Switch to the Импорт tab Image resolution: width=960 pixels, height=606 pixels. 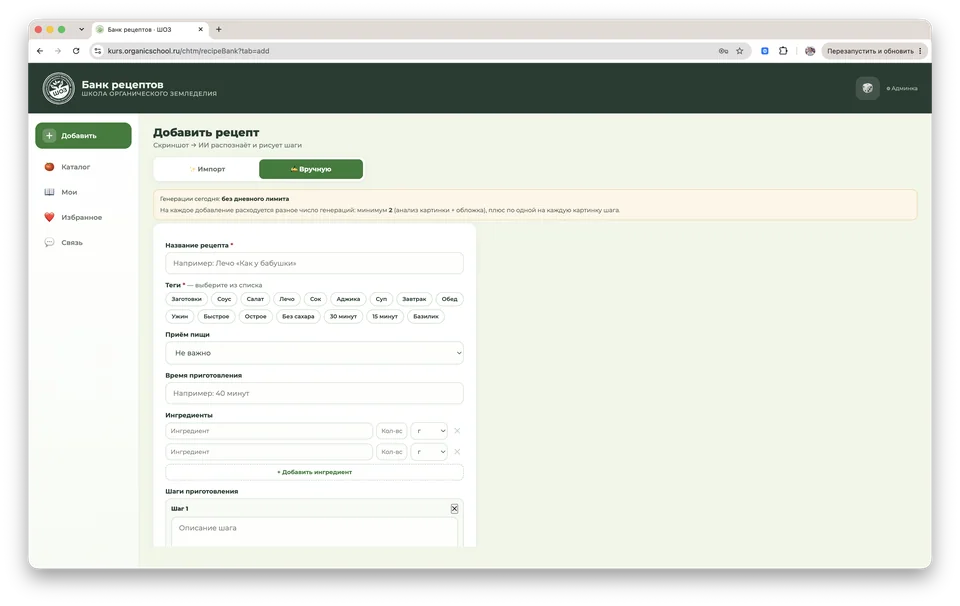point(207,169)
